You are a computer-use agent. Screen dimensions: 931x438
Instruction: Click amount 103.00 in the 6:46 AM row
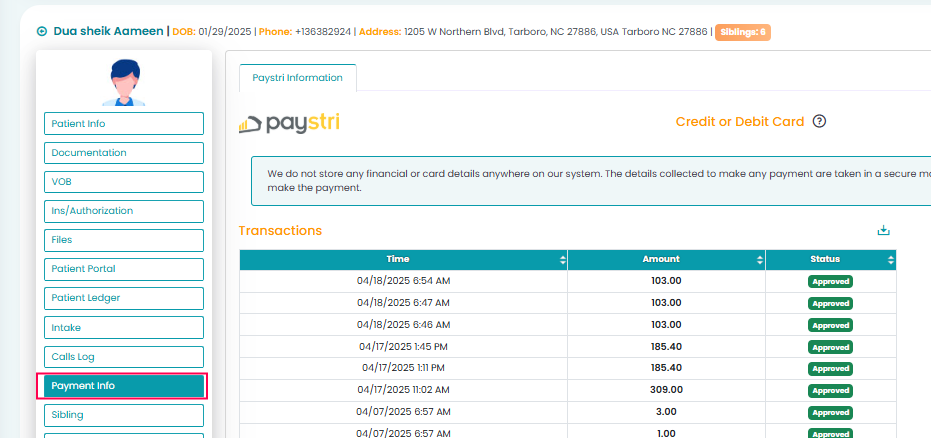point(666,325)
